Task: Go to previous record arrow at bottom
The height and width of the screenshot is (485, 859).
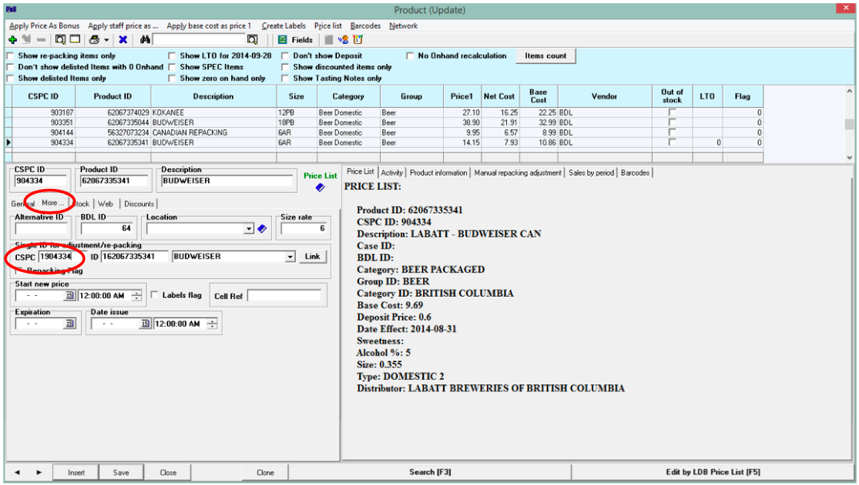Action: 18,472
